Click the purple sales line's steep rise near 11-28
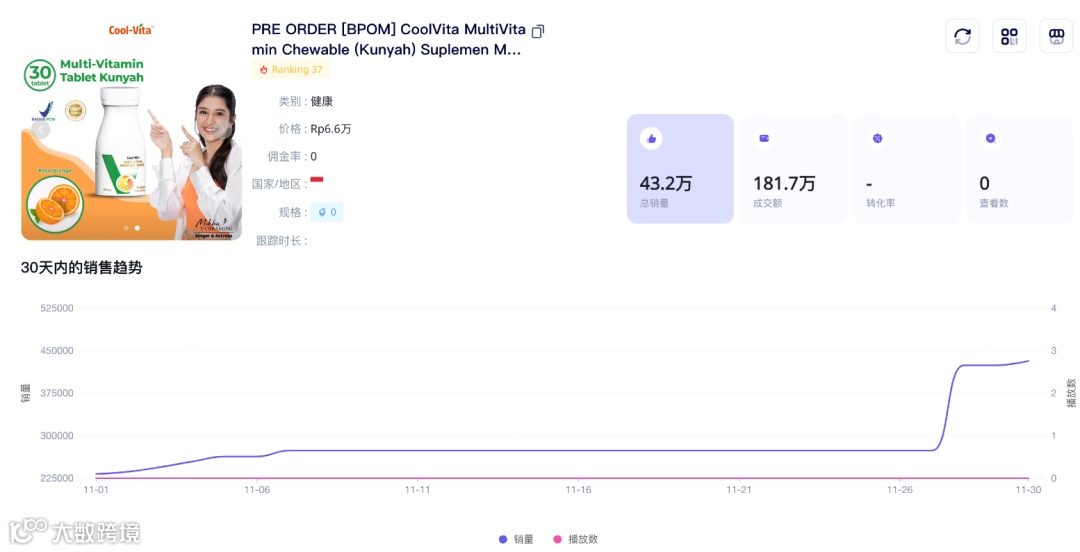The width and height of the screenshot is (1080, 552). click(948, 408)
